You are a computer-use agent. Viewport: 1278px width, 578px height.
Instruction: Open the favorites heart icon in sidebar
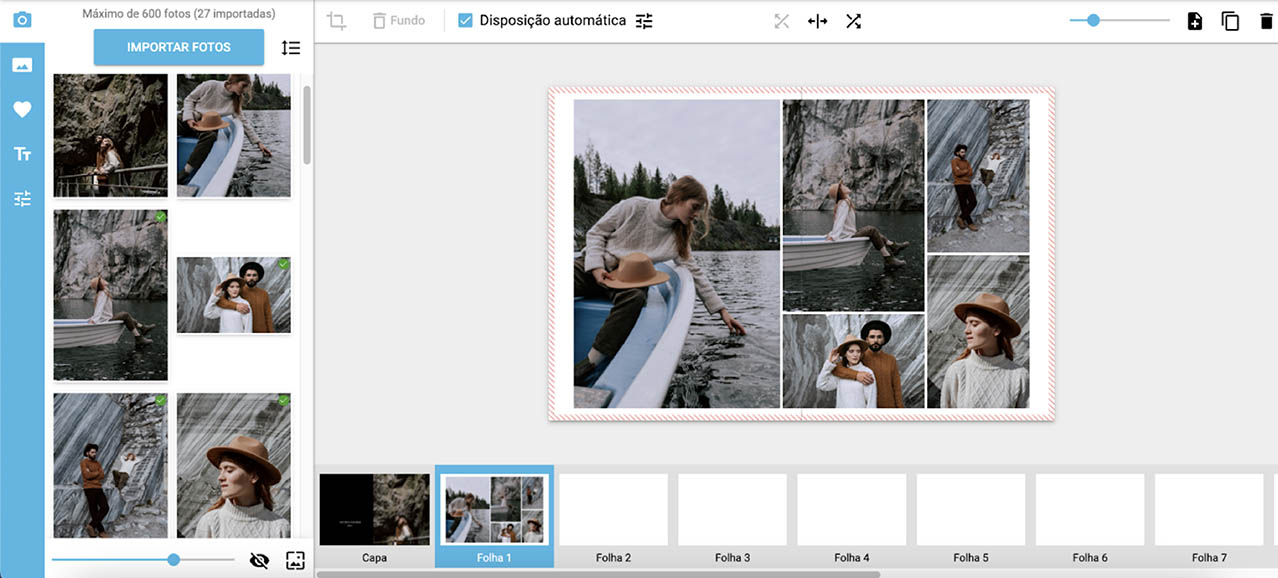tap(22, 110)
